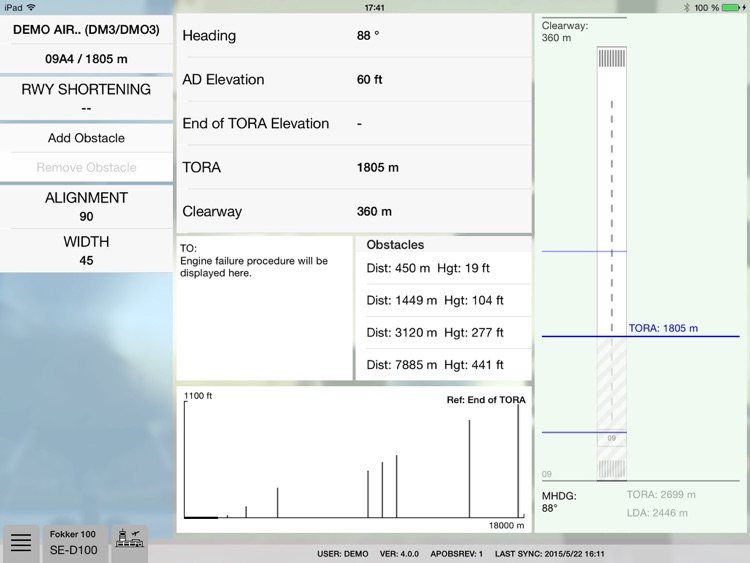Tap the 09 runway threshold number
This screenshot has height=563, width=750.
(x=612, y=438)
